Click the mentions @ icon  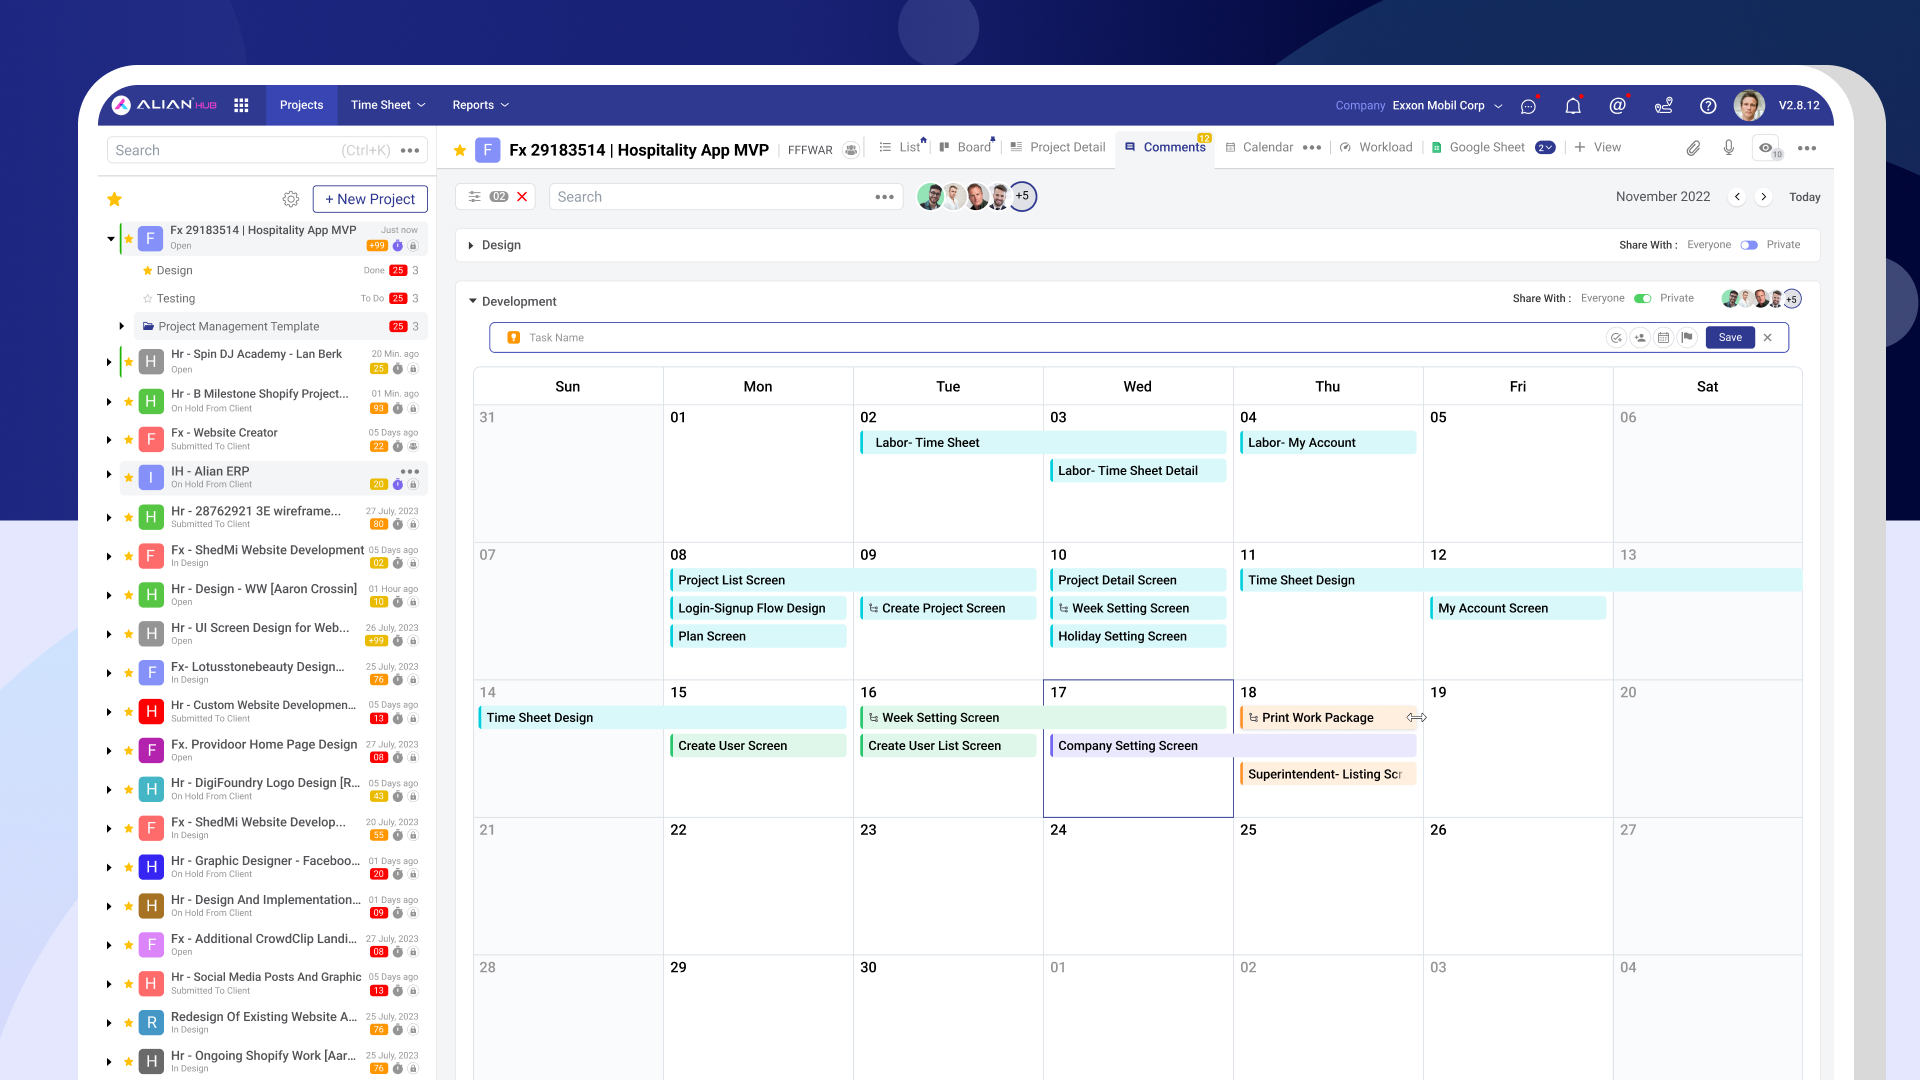pos(1617,106)
